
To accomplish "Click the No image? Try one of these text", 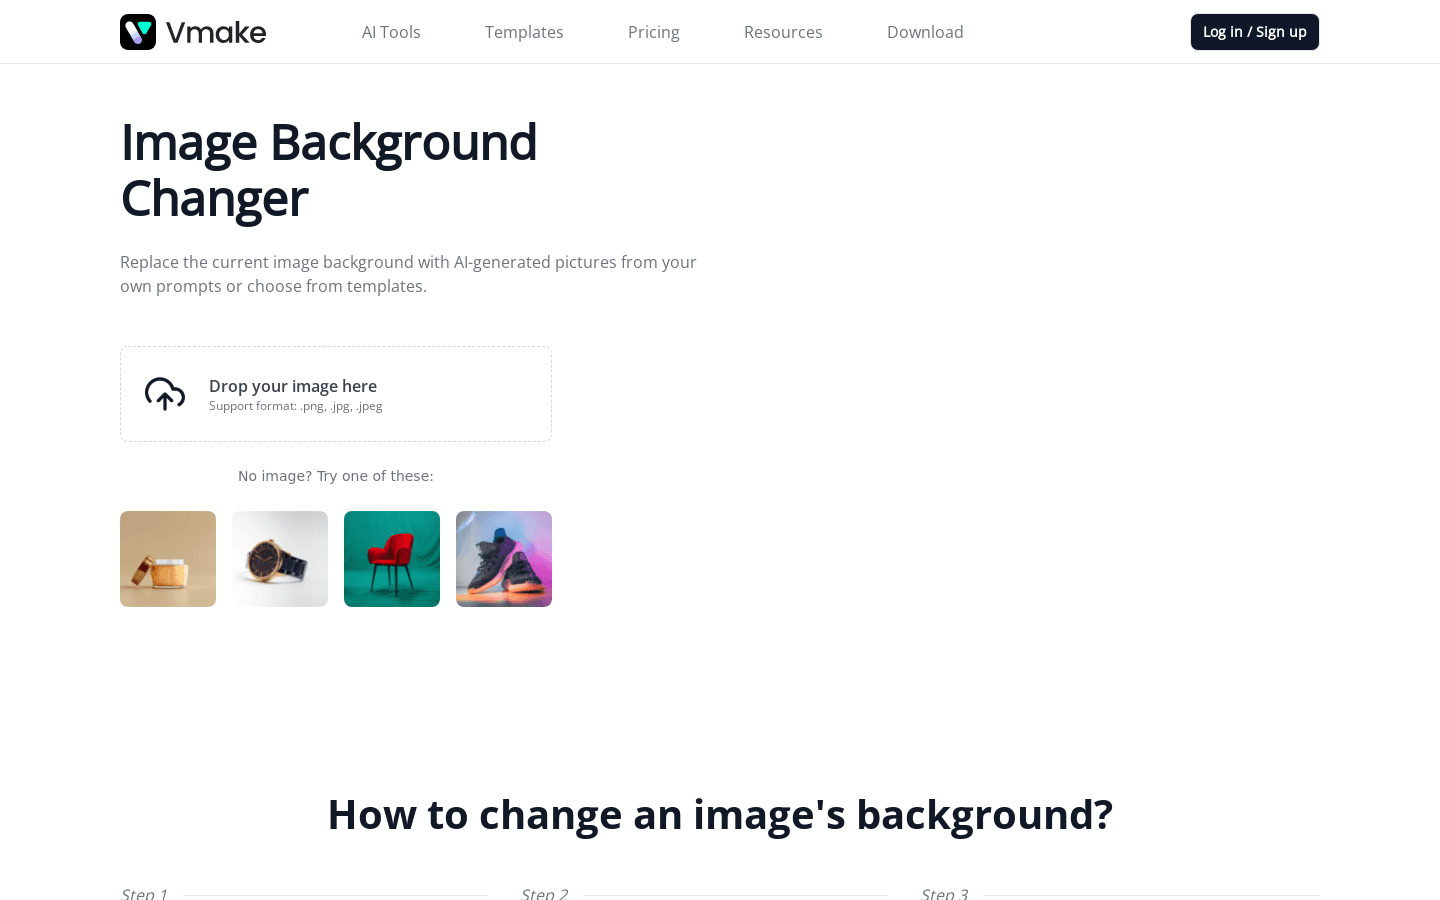I will click(335, 475).
